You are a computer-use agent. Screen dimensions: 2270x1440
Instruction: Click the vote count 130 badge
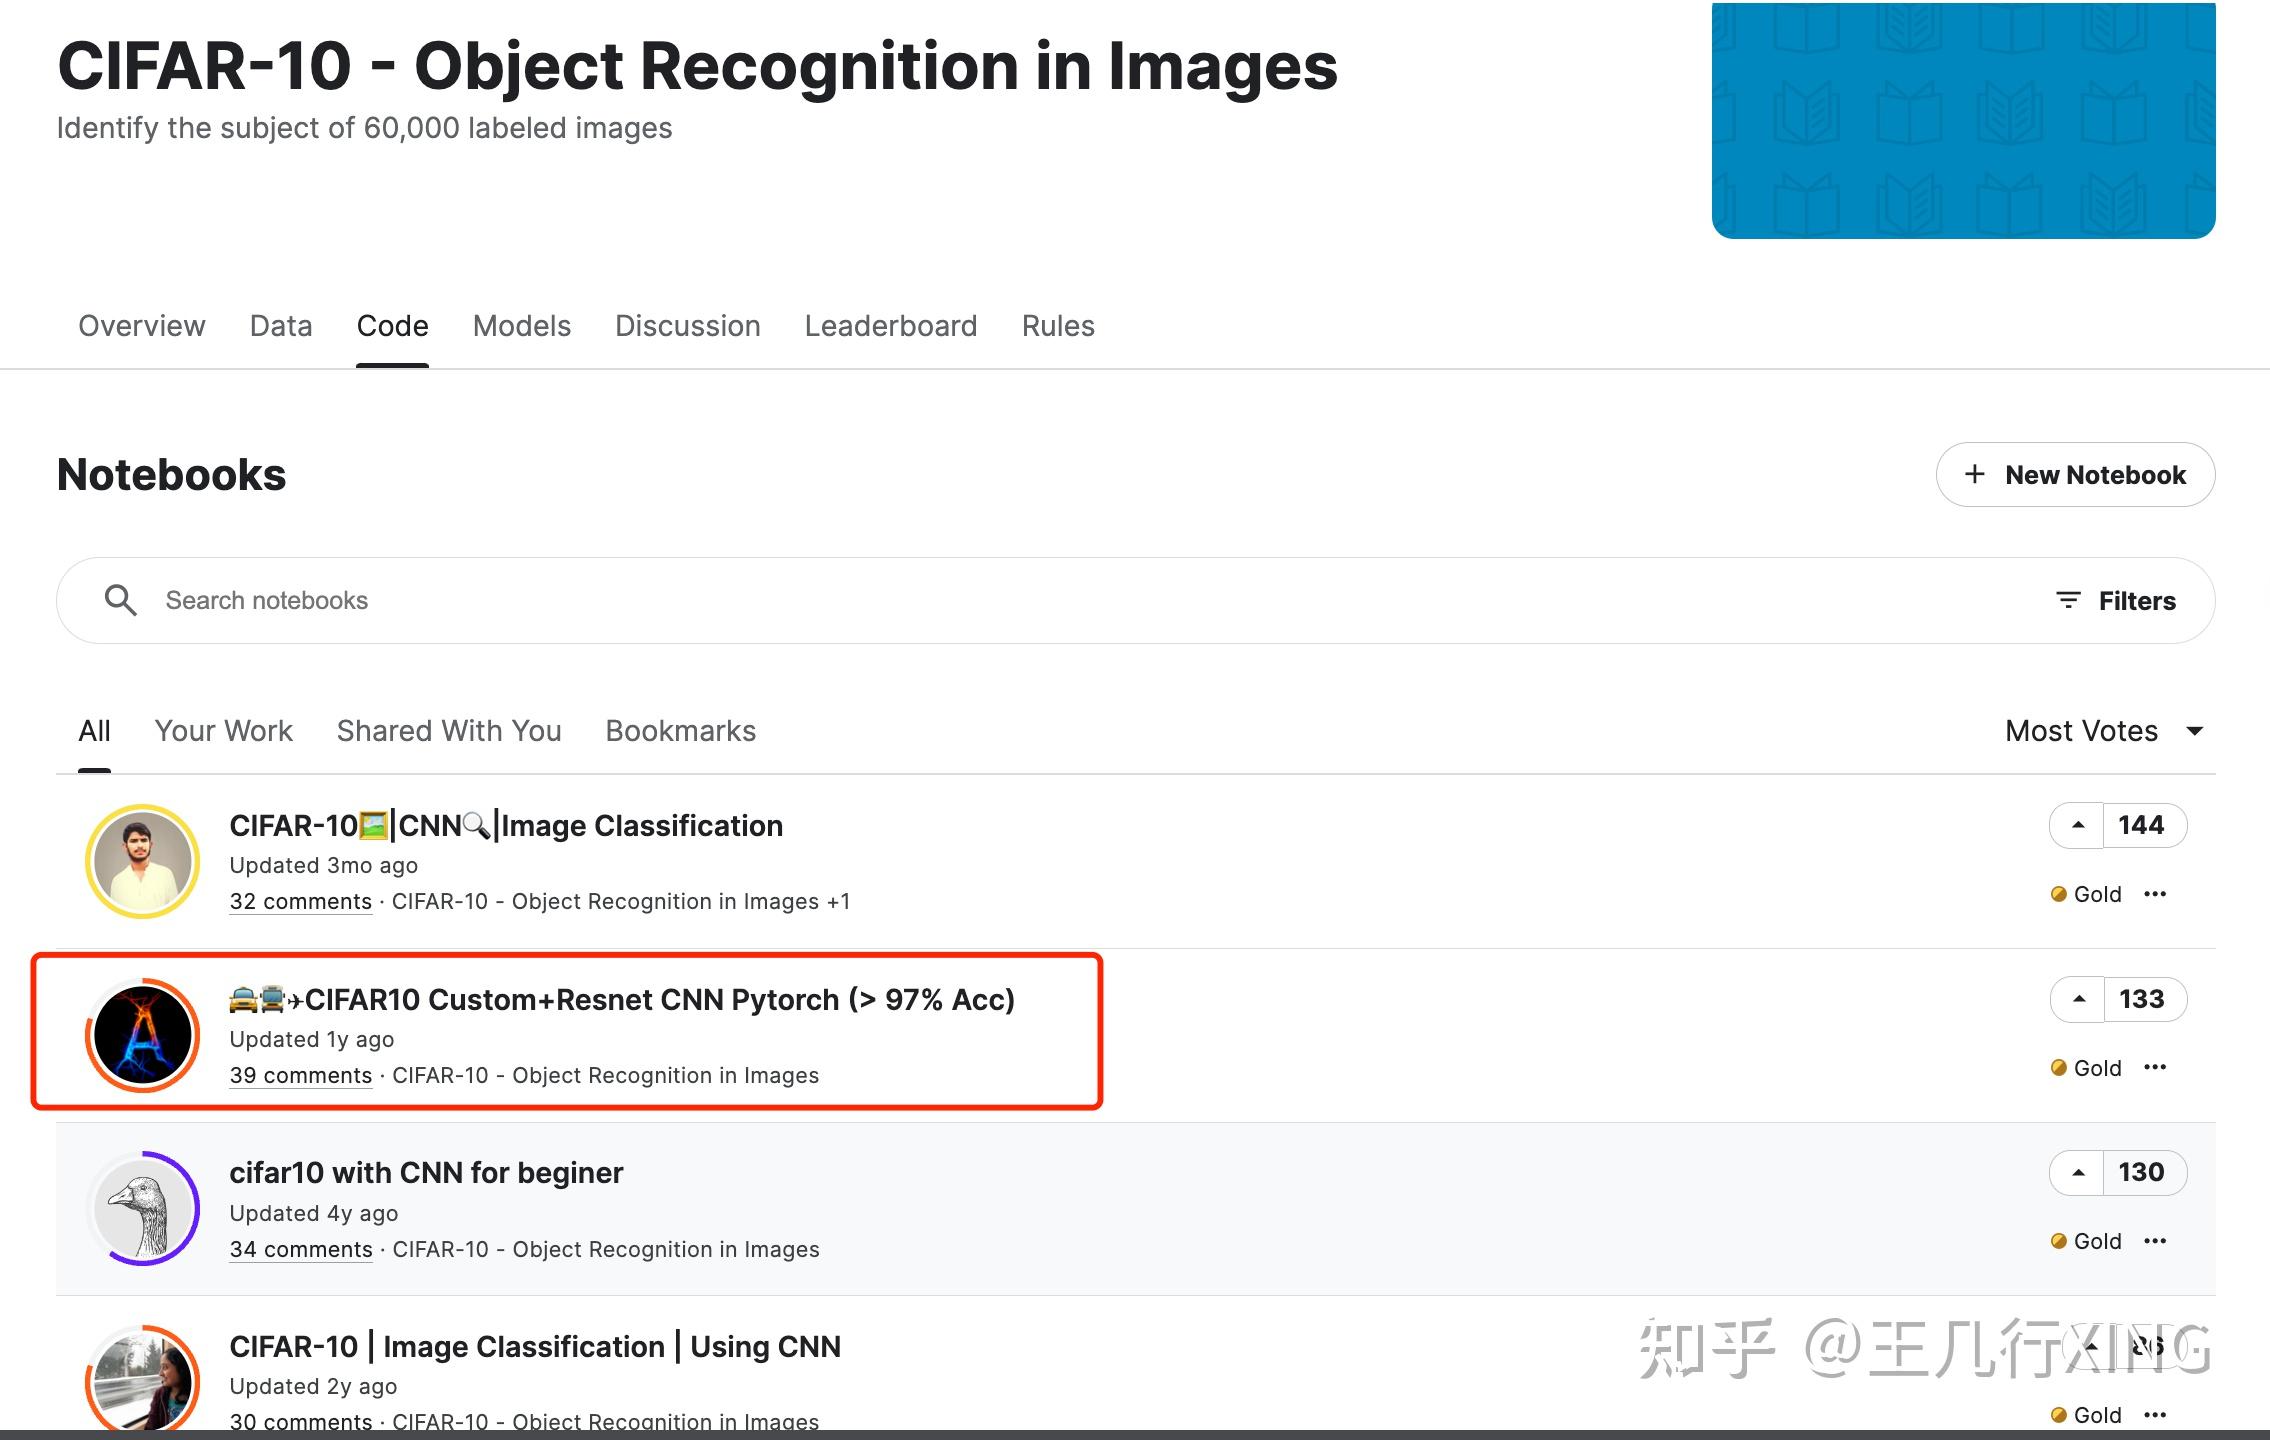click(x=2140, y=1171)
